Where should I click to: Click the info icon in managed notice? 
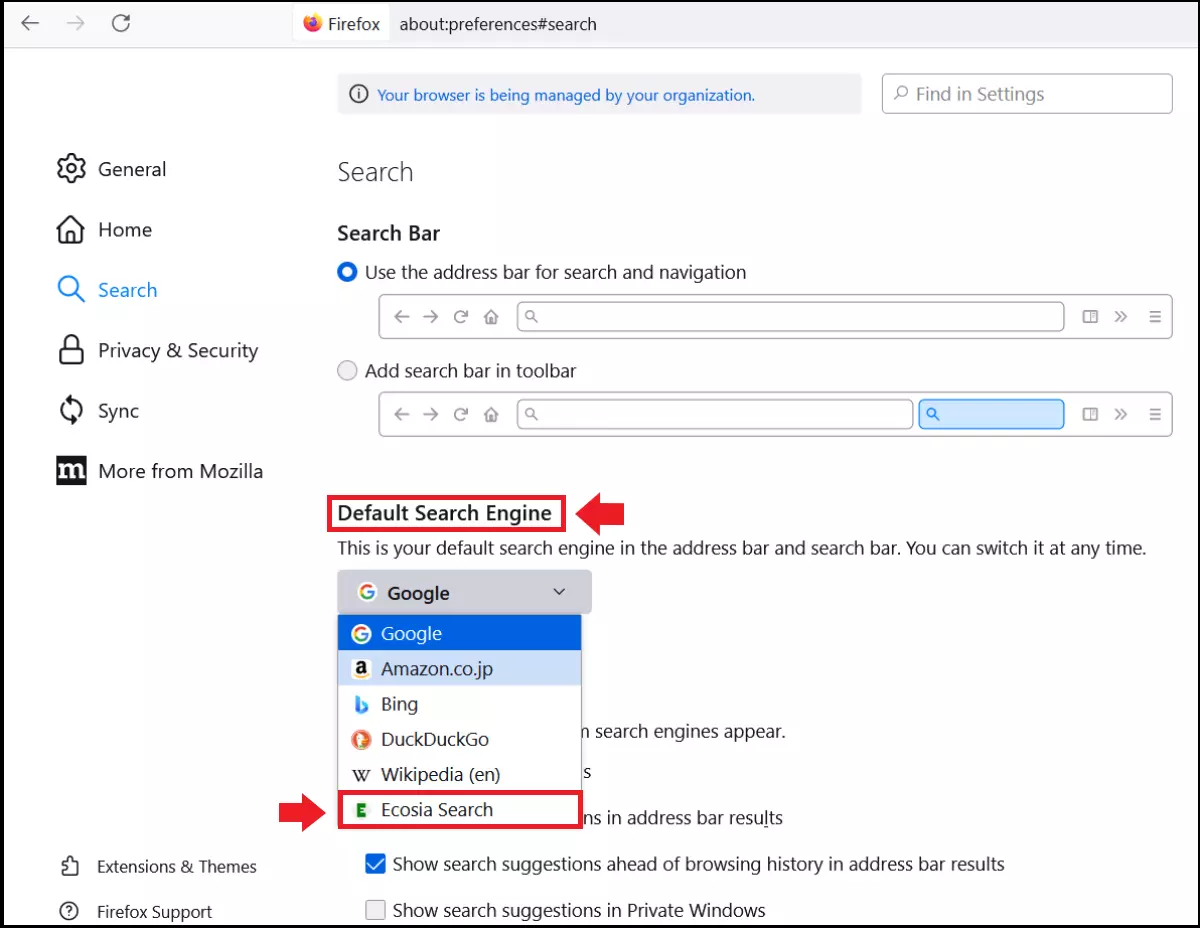358,95
